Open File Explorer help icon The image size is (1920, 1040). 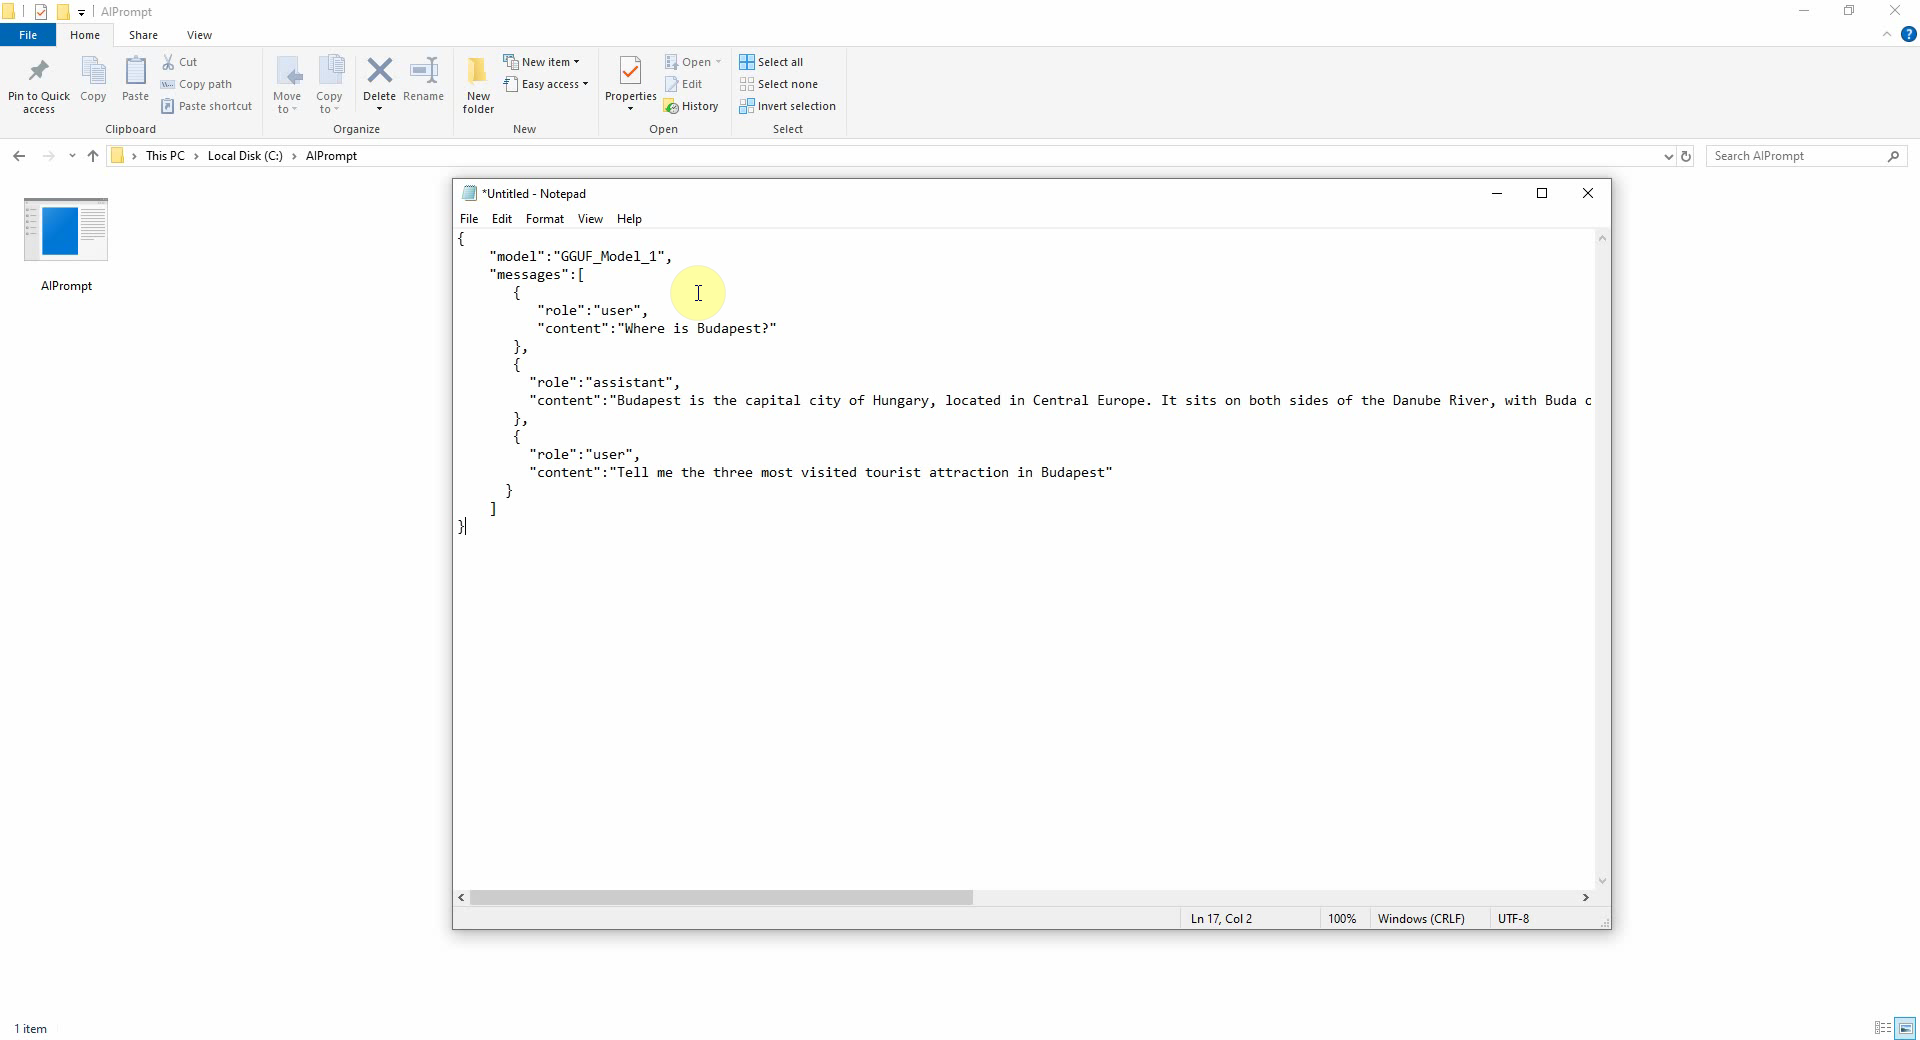pos(1908,34)
